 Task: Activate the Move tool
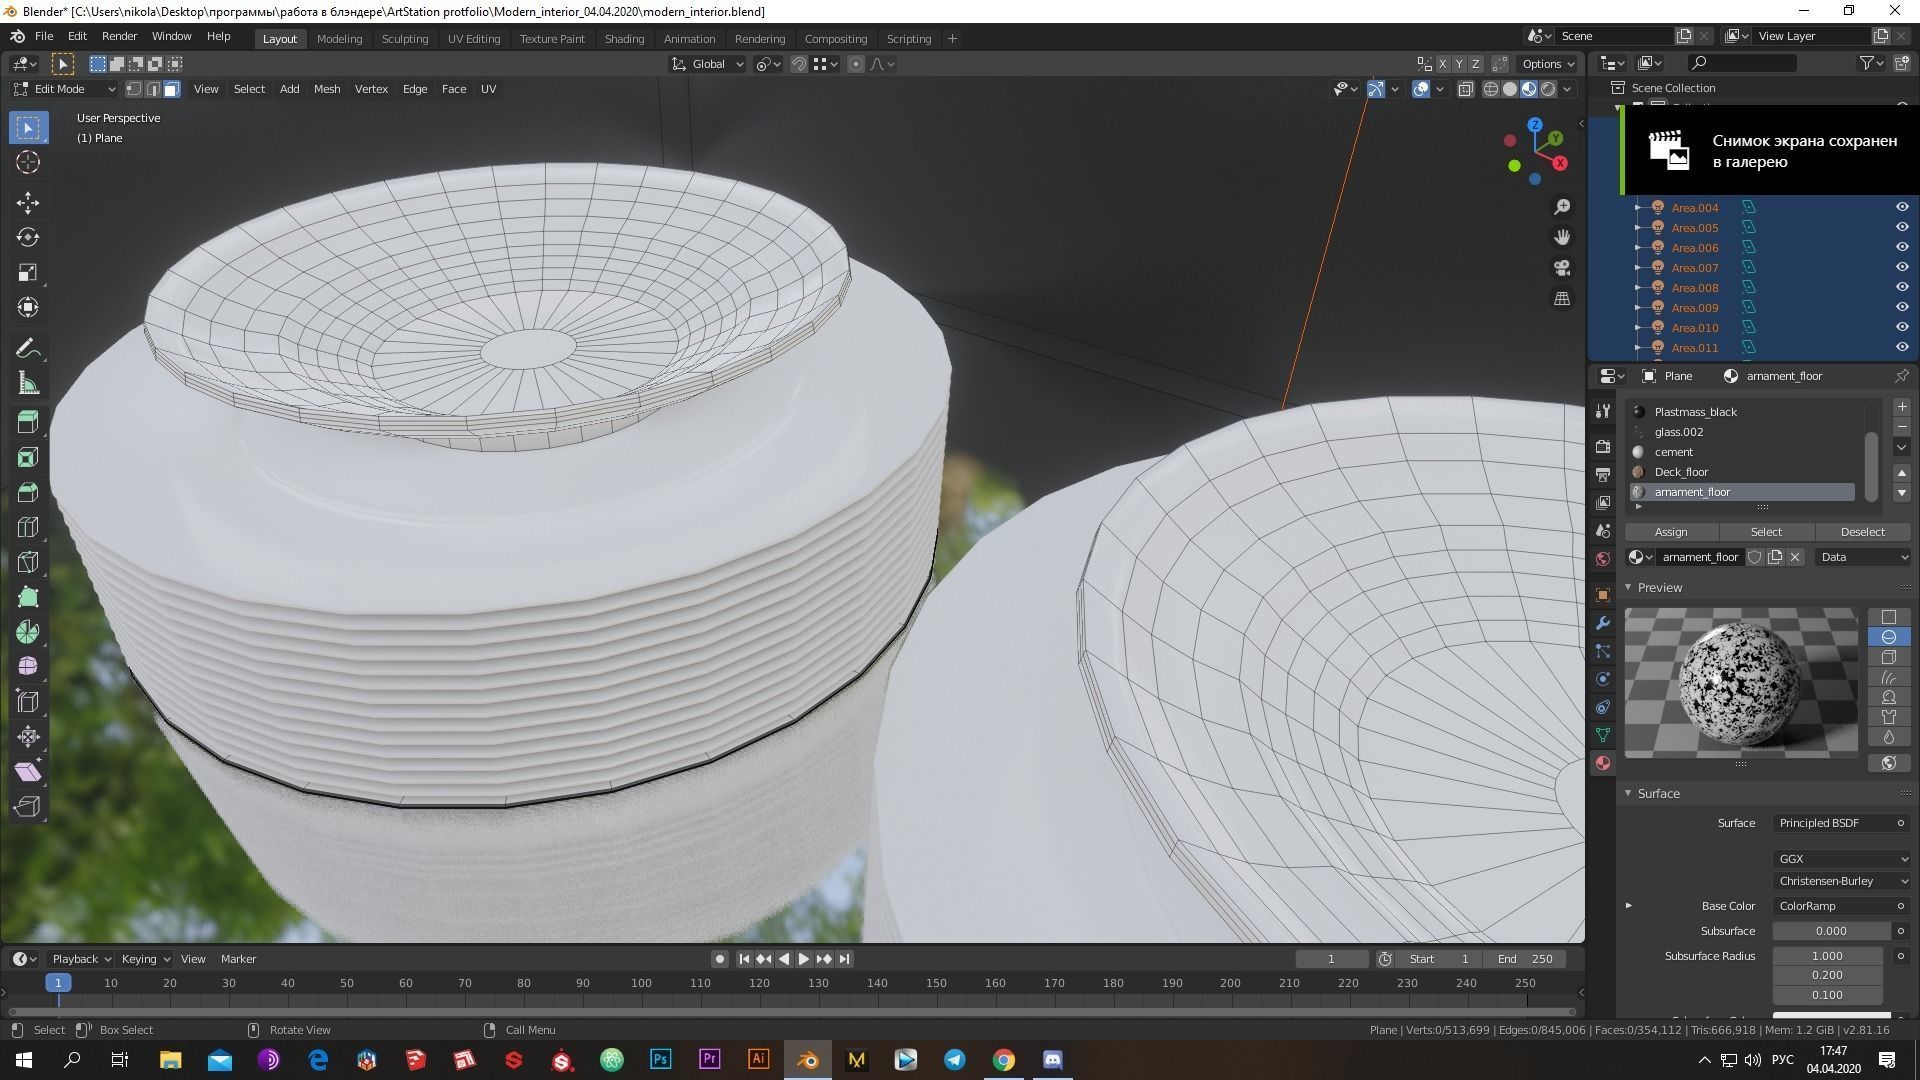28,203
